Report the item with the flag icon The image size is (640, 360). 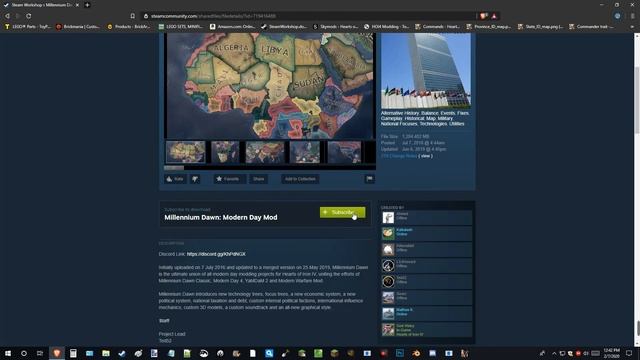coord(369,179)
